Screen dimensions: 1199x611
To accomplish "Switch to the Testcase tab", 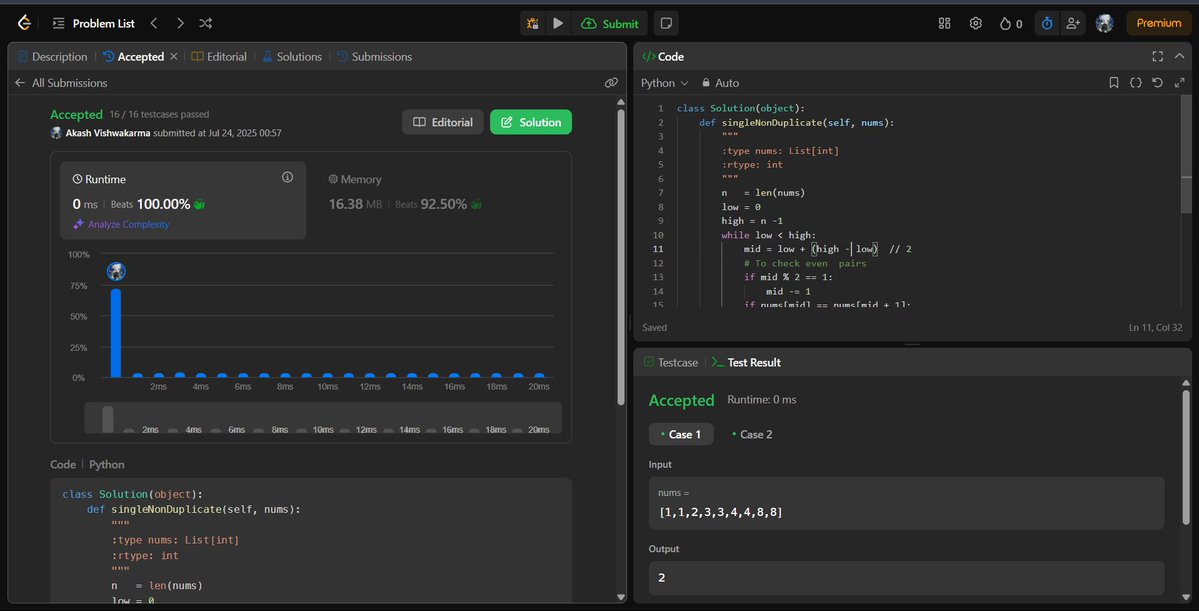I will click(x=671, y=362).
